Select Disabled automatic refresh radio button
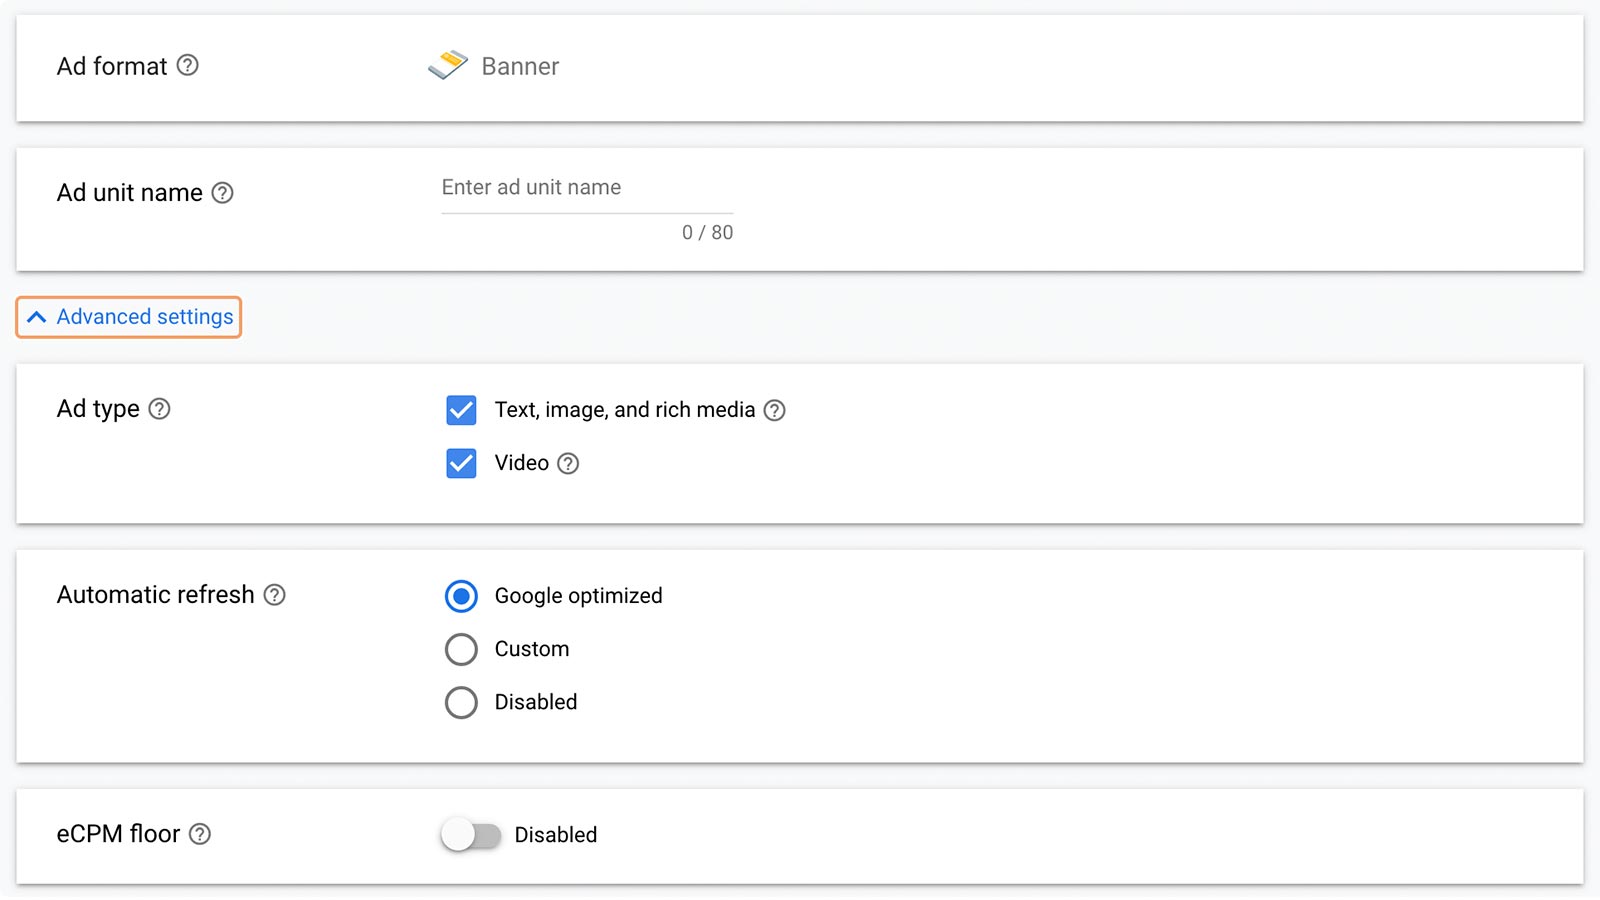Viewport: 1600px width, 900px height. coord(461,702)
